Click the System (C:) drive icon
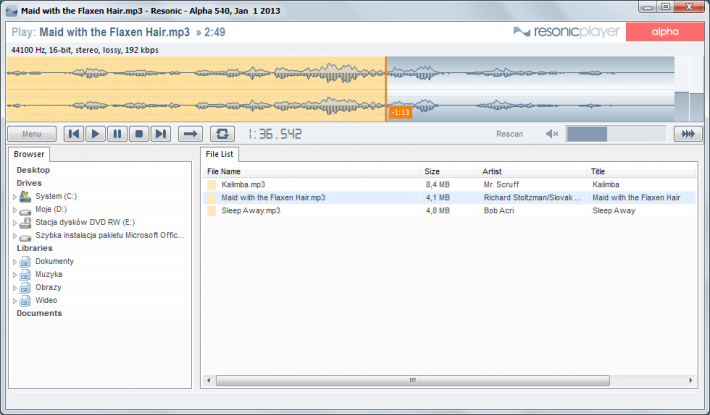Viewport: 710px width, 415px height. coord(25,196)
